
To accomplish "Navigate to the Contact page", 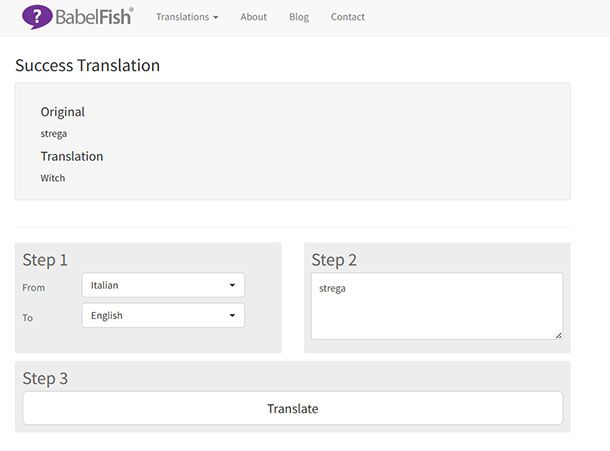I will coord(348,17).
